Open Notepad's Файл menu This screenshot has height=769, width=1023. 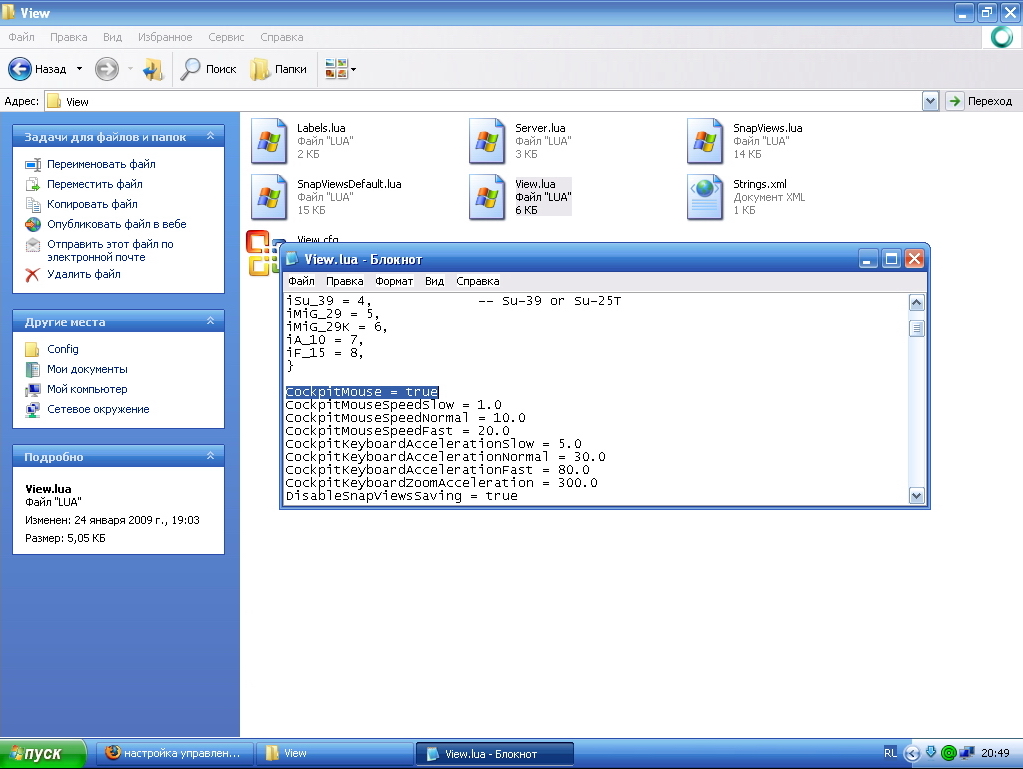tap(301, 281)
